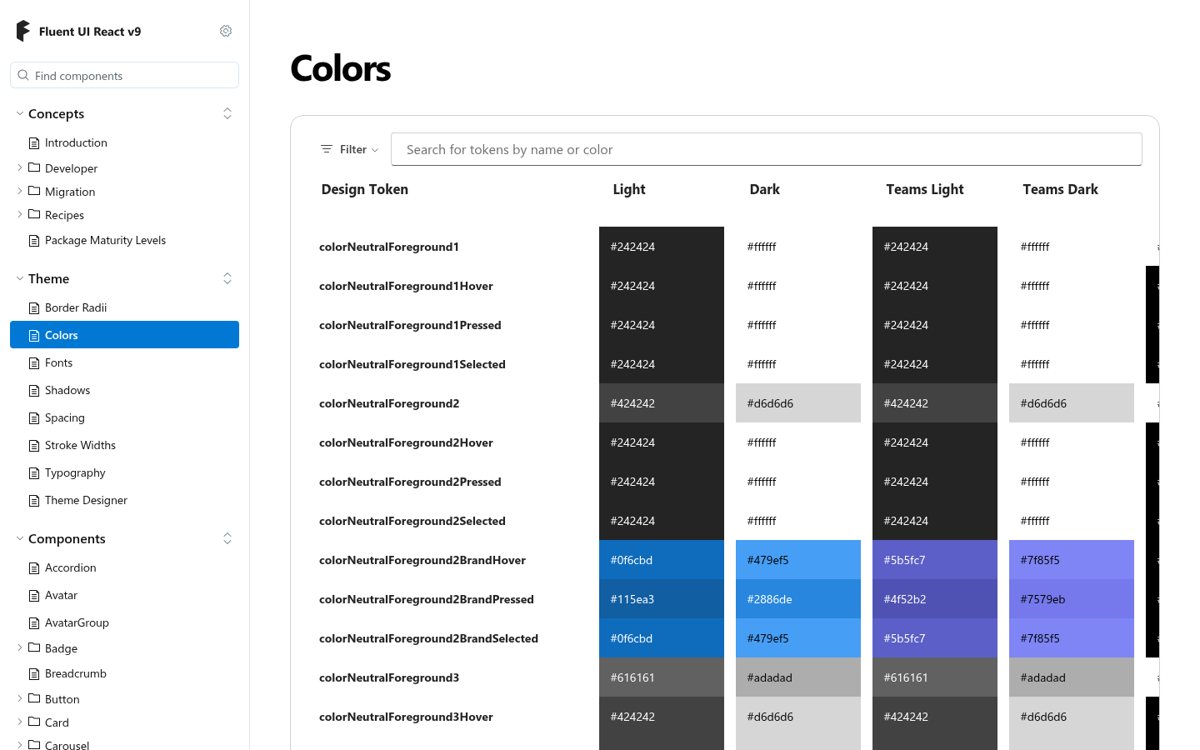Click Light swatch #0f6cbd for colorNeutralForeground2BrandHover

[x=661, y=560]
